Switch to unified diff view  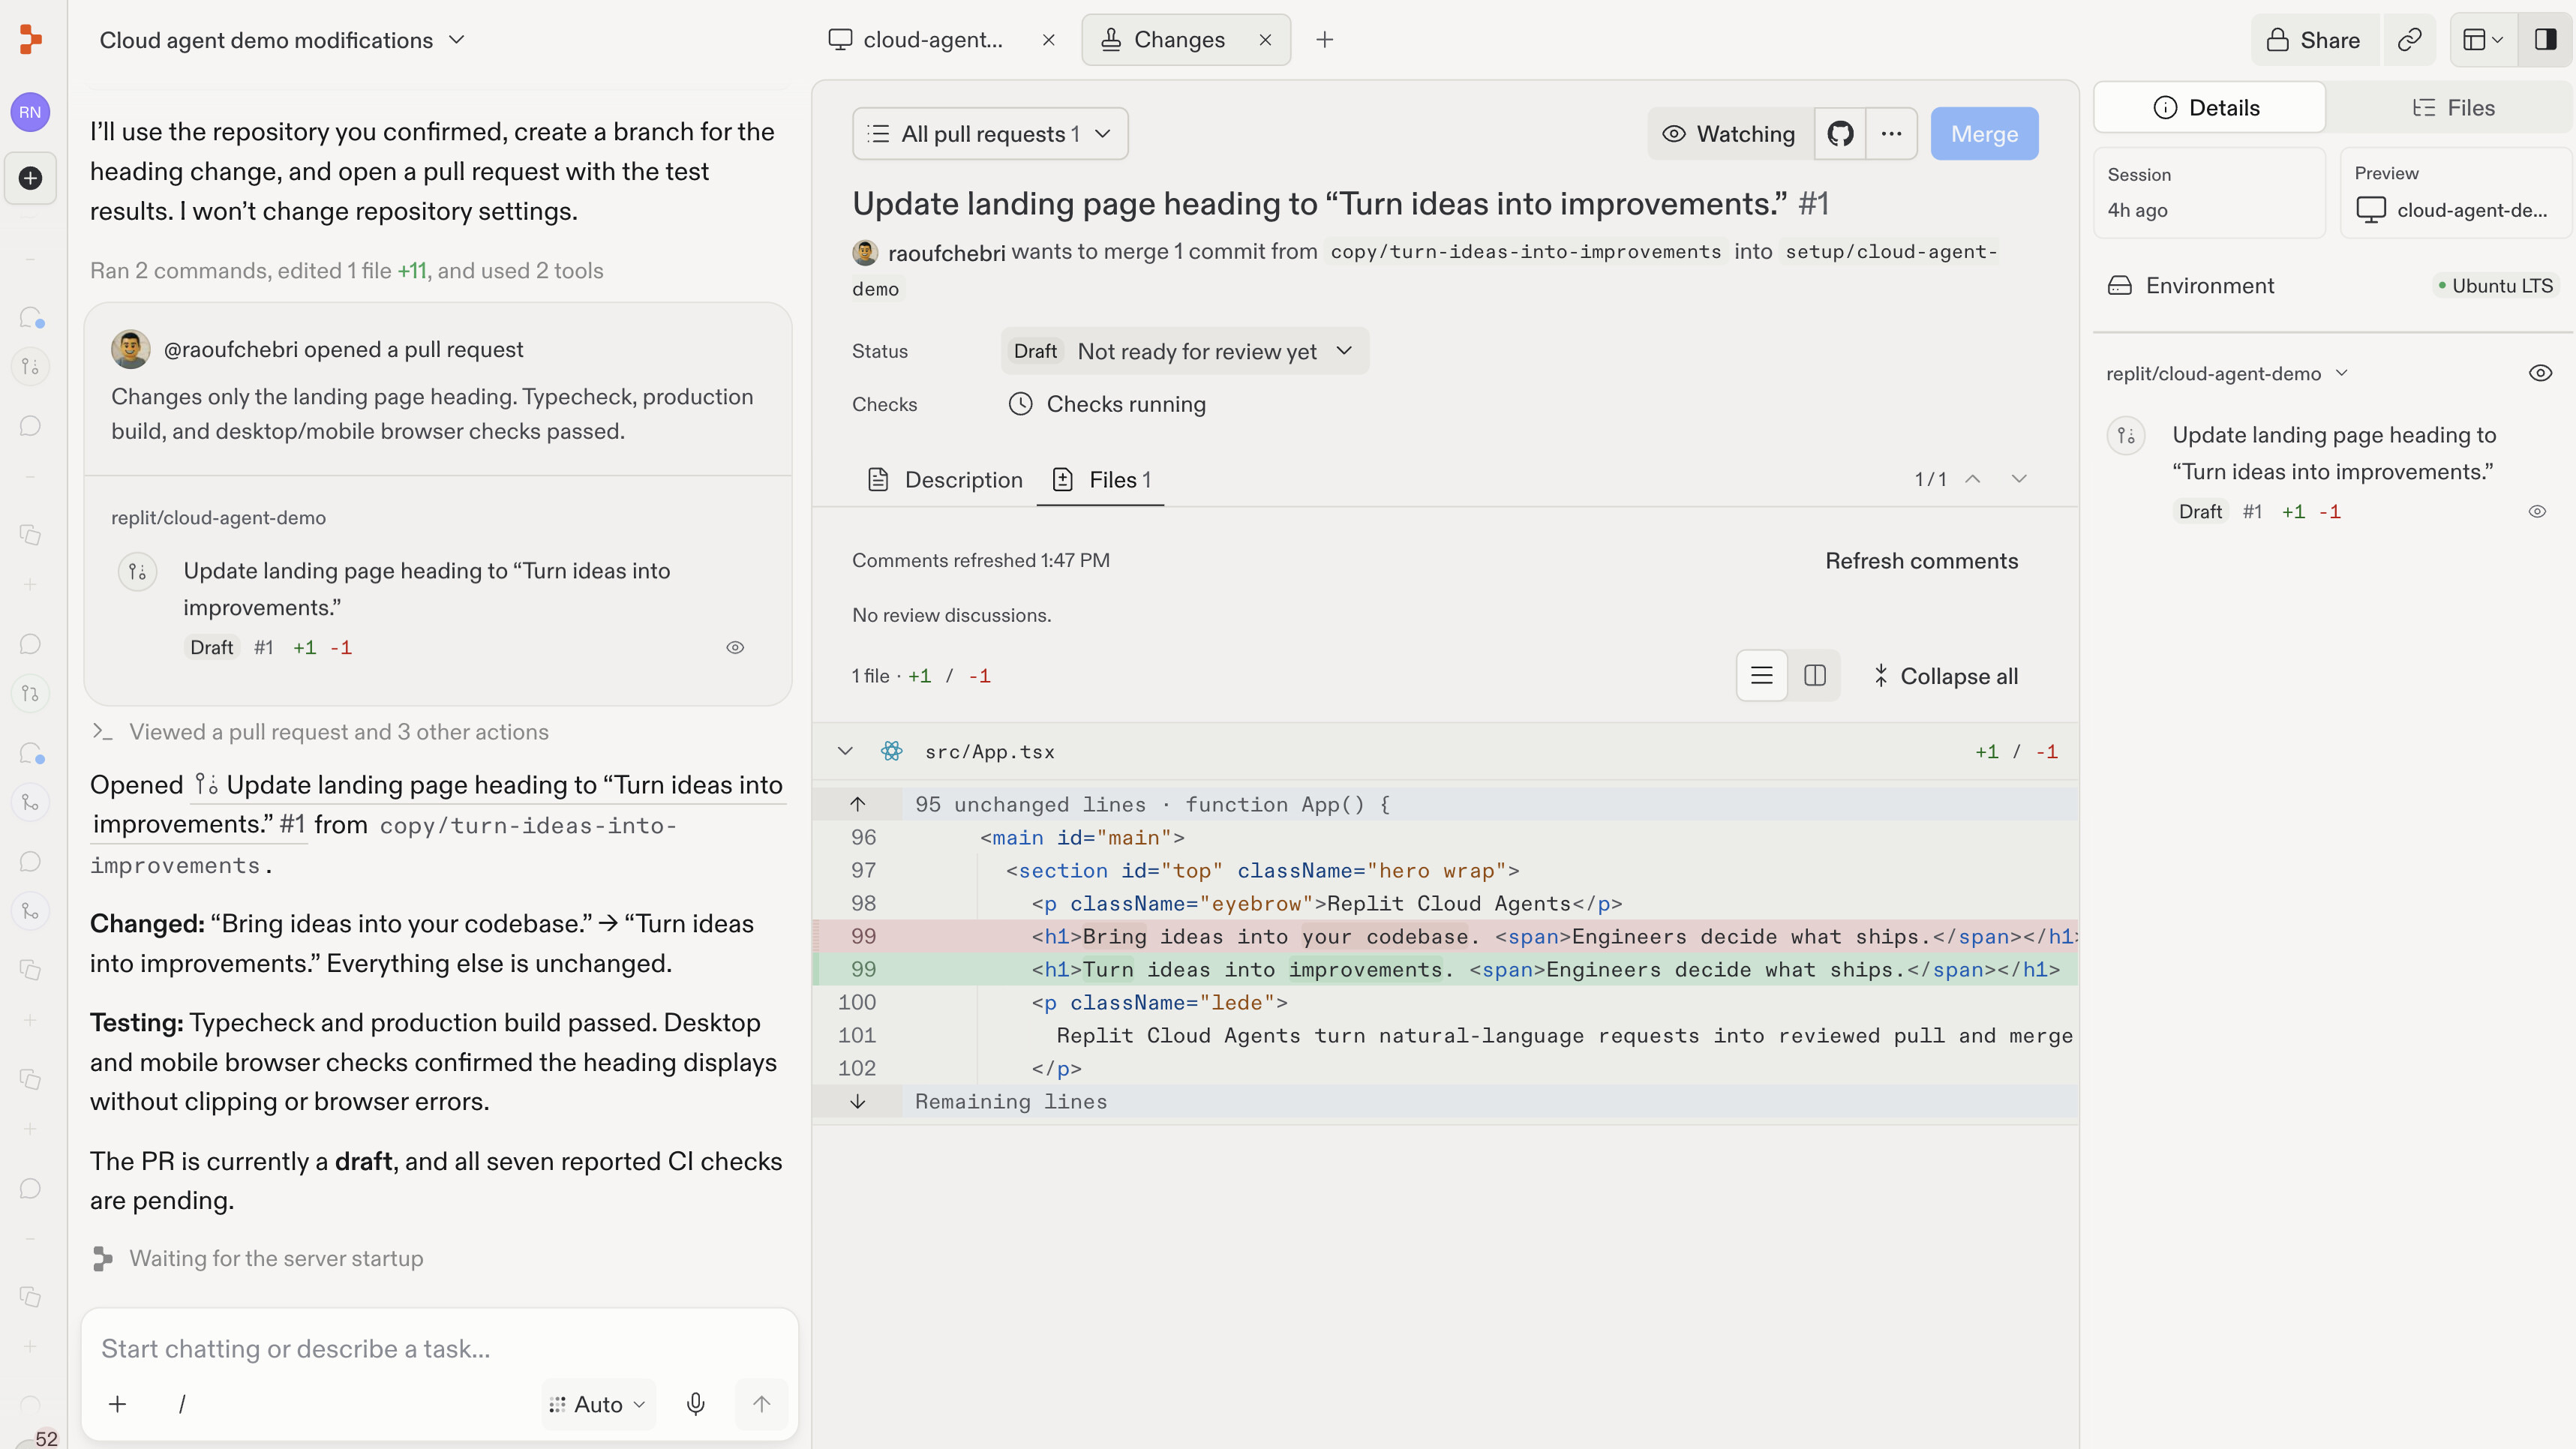[x=1762, y=676]
